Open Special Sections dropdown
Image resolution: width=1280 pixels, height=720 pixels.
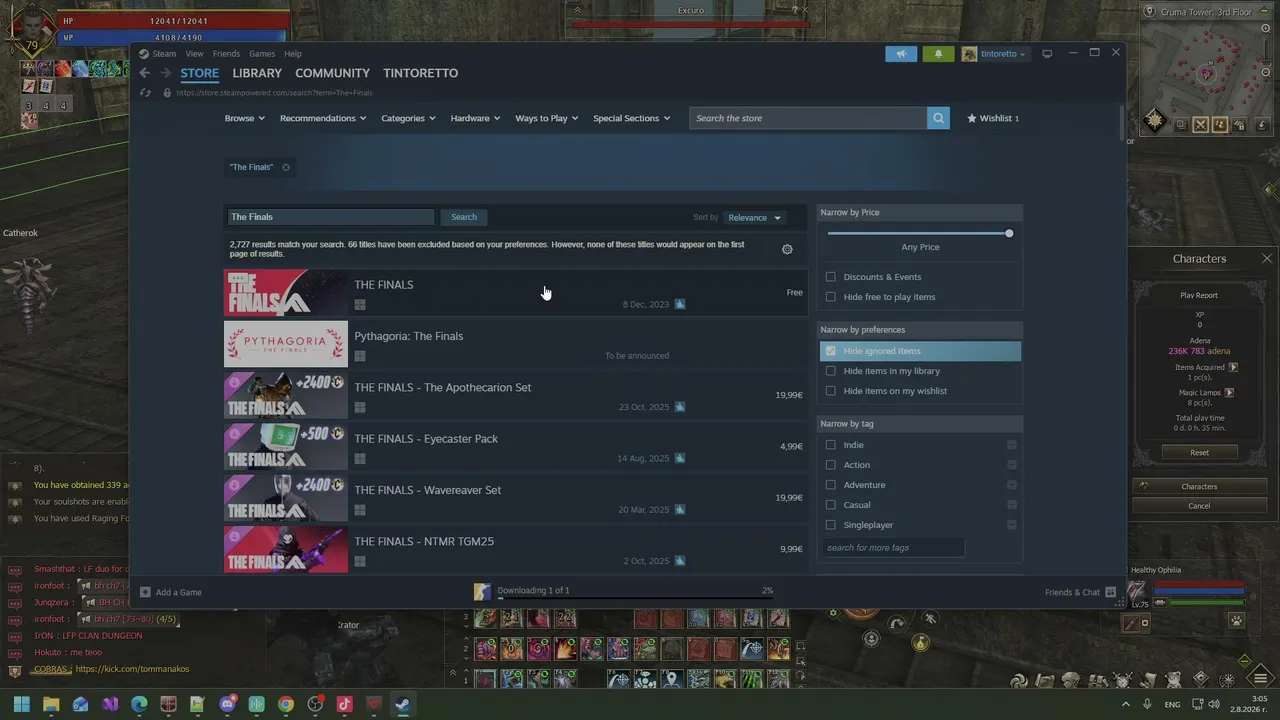(631, 118)
